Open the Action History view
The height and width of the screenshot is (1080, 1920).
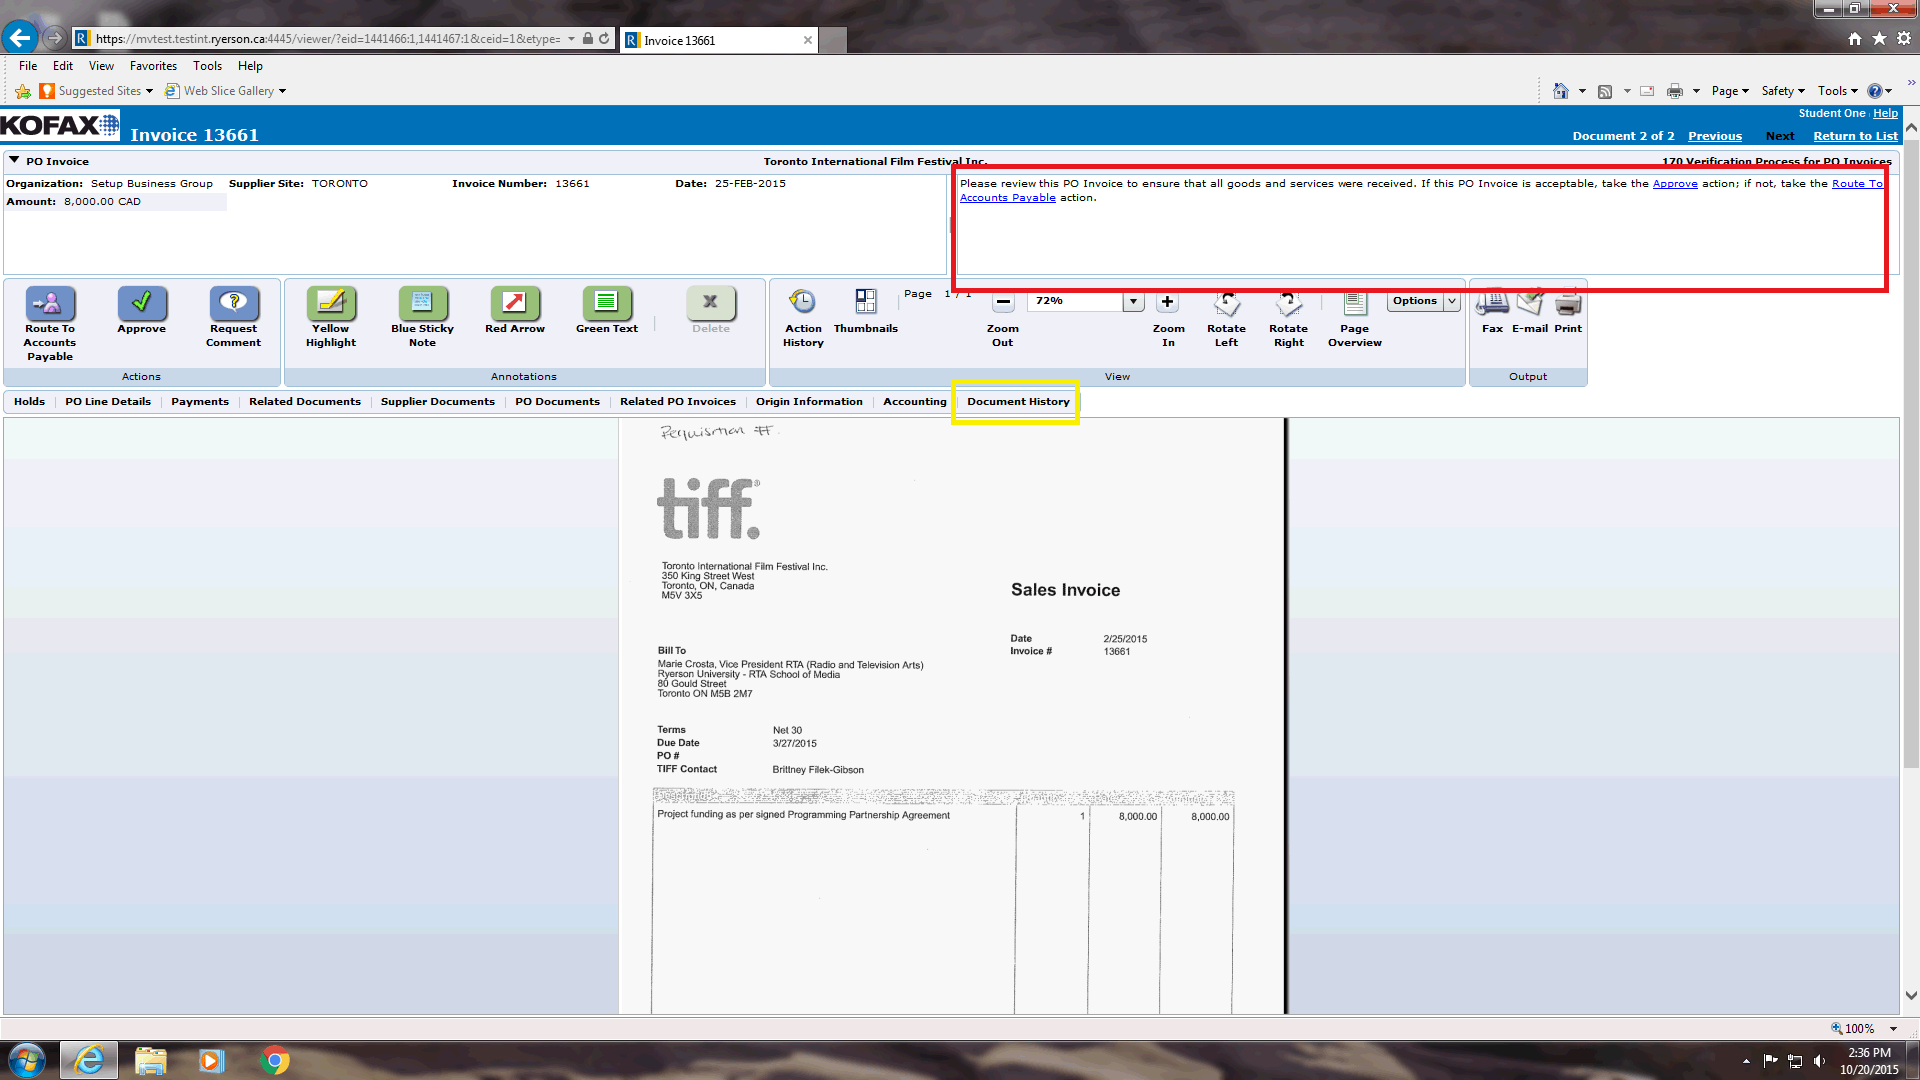[802, 303]
